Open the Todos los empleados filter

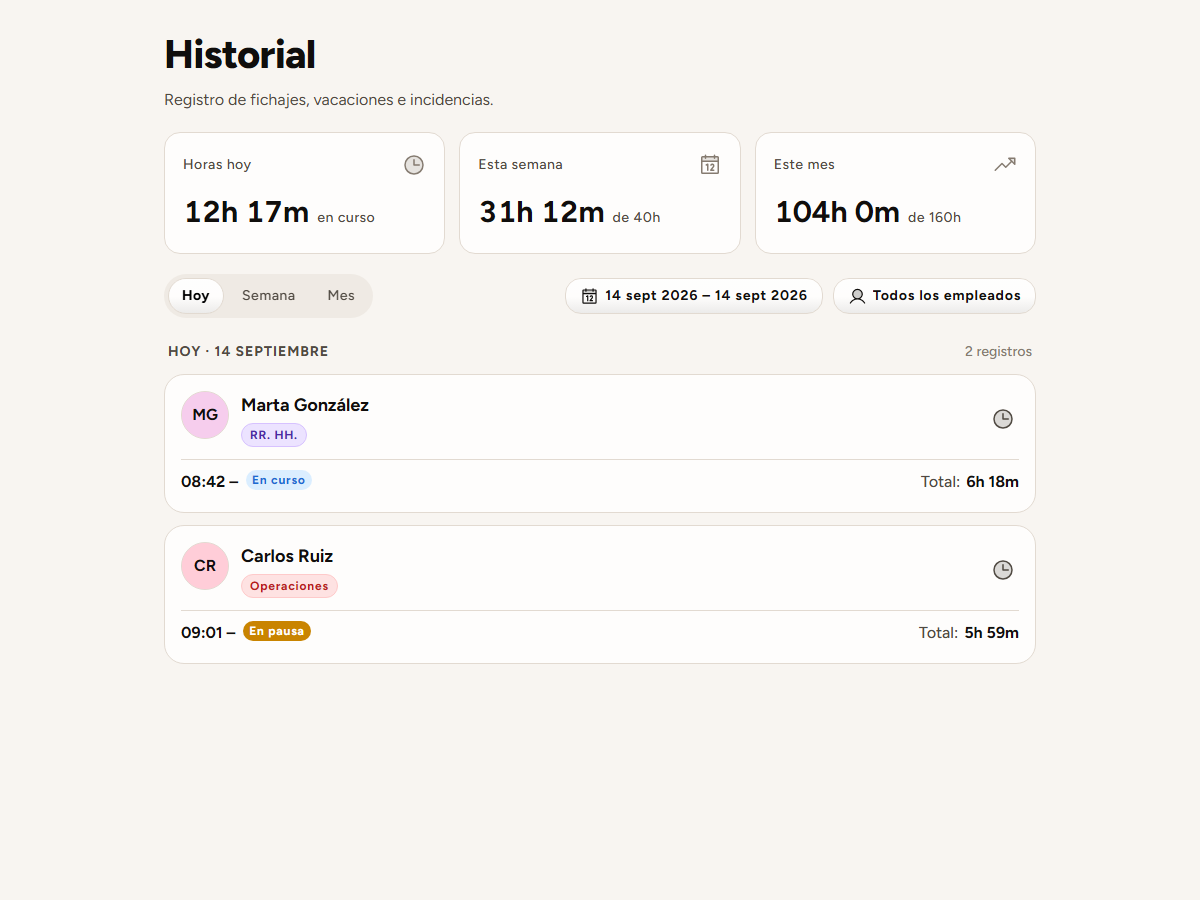click(x=934, y=296)
